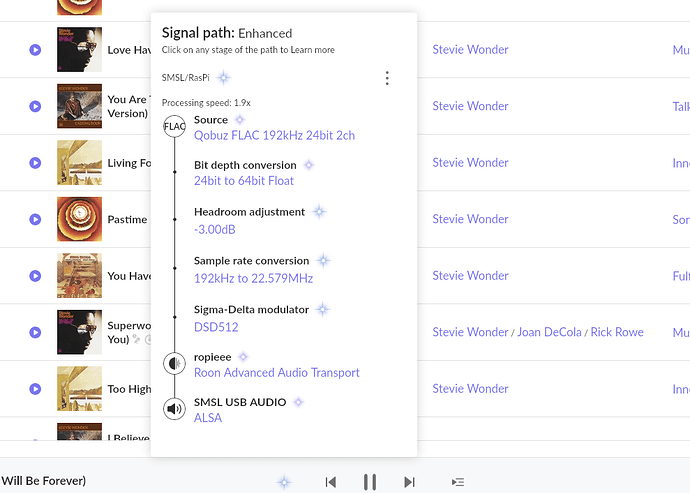Click the signal path sparkle in footer
This screenshot has width=690, height=493.
[x=284, y=482]
